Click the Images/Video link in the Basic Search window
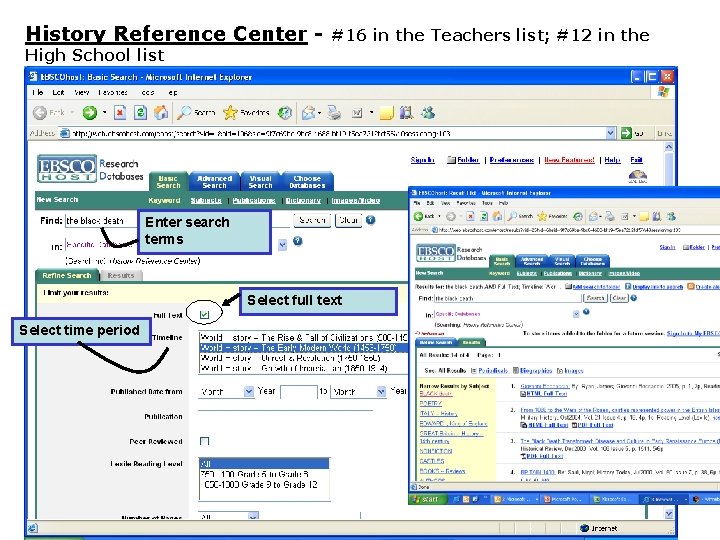Image resolution: width=720 pixels, height=540 pixels. 356,201
